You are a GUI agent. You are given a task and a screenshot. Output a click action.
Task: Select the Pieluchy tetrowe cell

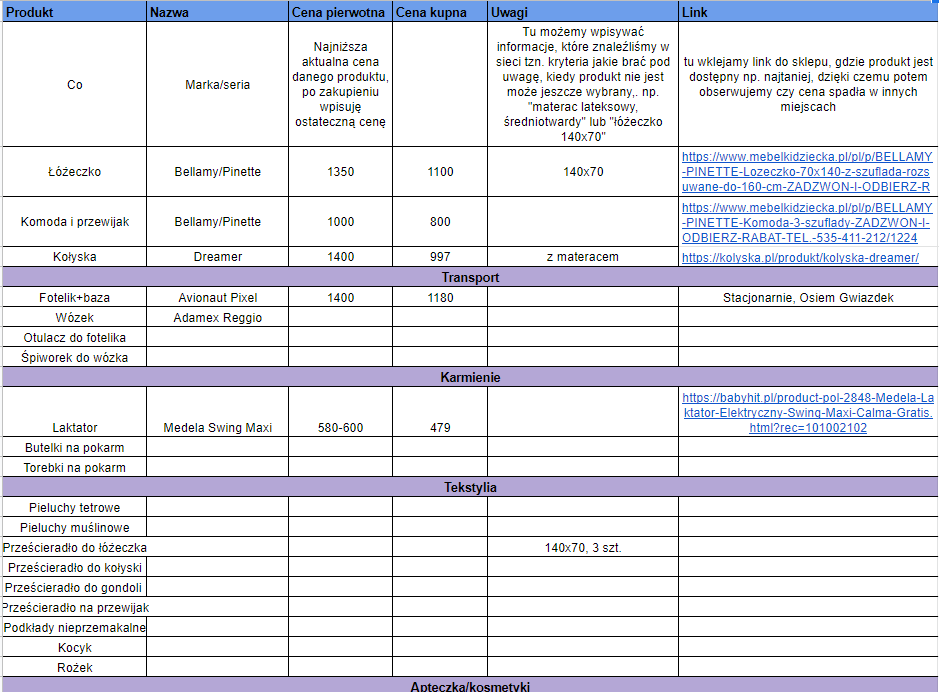tap(74, 508)
